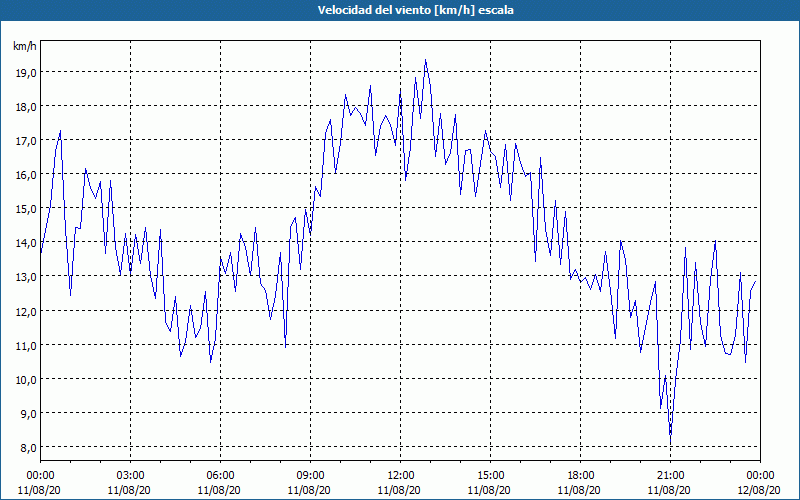Click the "00:00" label above "12/08/20"
This screenshot has width=800, height=500.
(760, 476)
